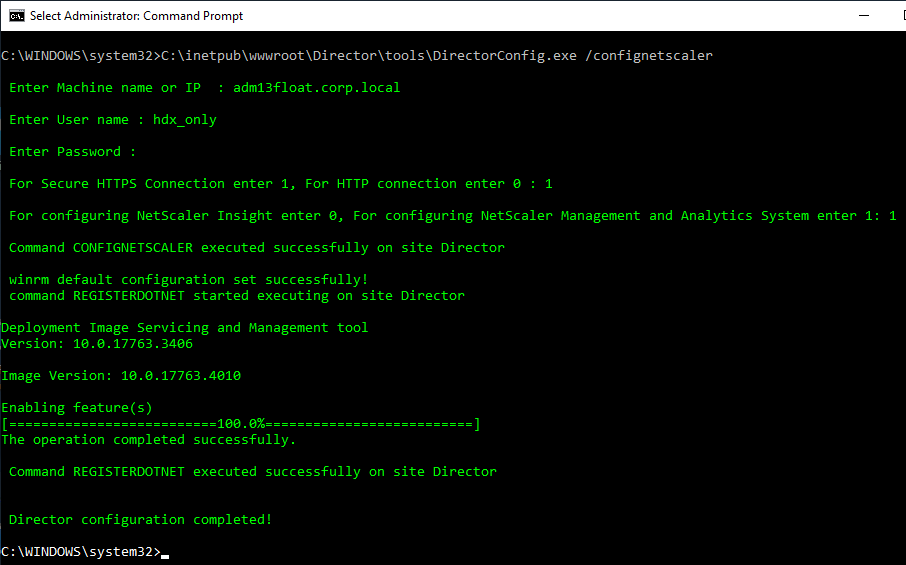Image resolution: width=906 pixels, height=565 pixels.
Task: Click the cursor at the bottom system32 prompt
Action: (165, 556)
